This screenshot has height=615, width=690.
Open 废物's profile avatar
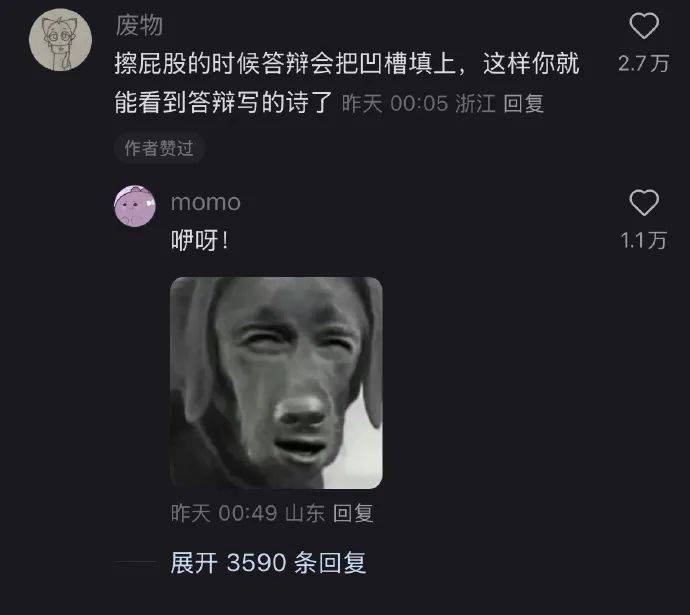pyautogui.click(x=60, y=40)
